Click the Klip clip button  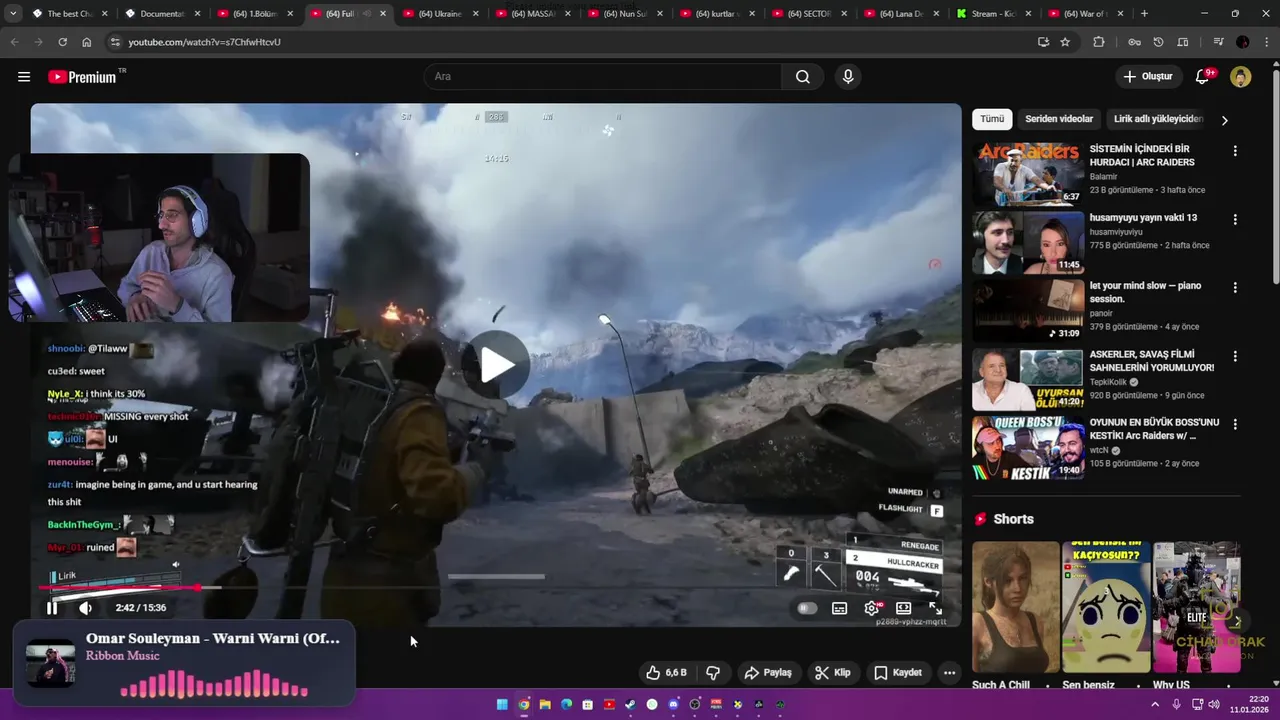pos(833,673)
